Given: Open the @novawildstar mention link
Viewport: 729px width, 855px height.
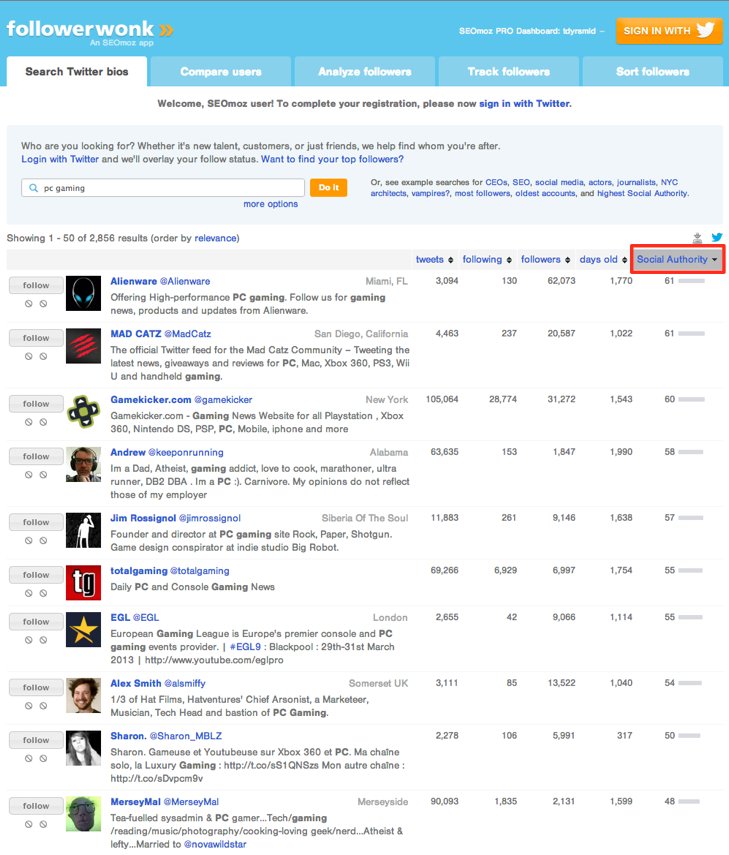Looking at the screenshot, I should click(215, 844).
